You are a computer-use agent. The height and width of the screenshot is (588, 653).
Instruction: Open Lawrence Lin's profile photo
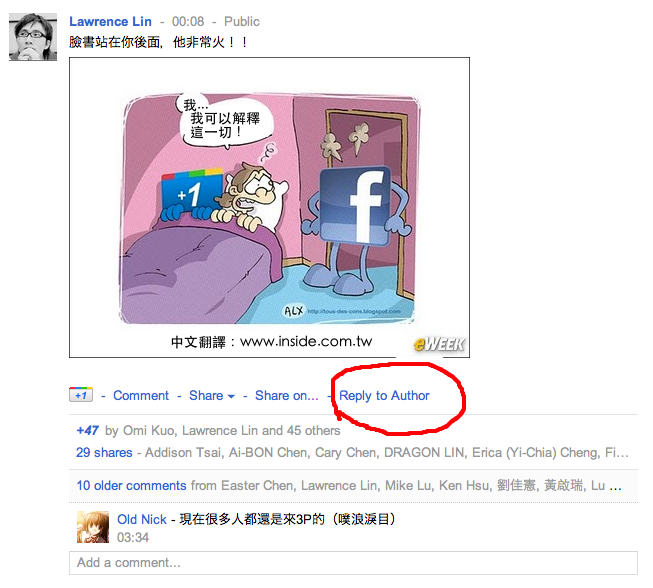coord(33,37)
